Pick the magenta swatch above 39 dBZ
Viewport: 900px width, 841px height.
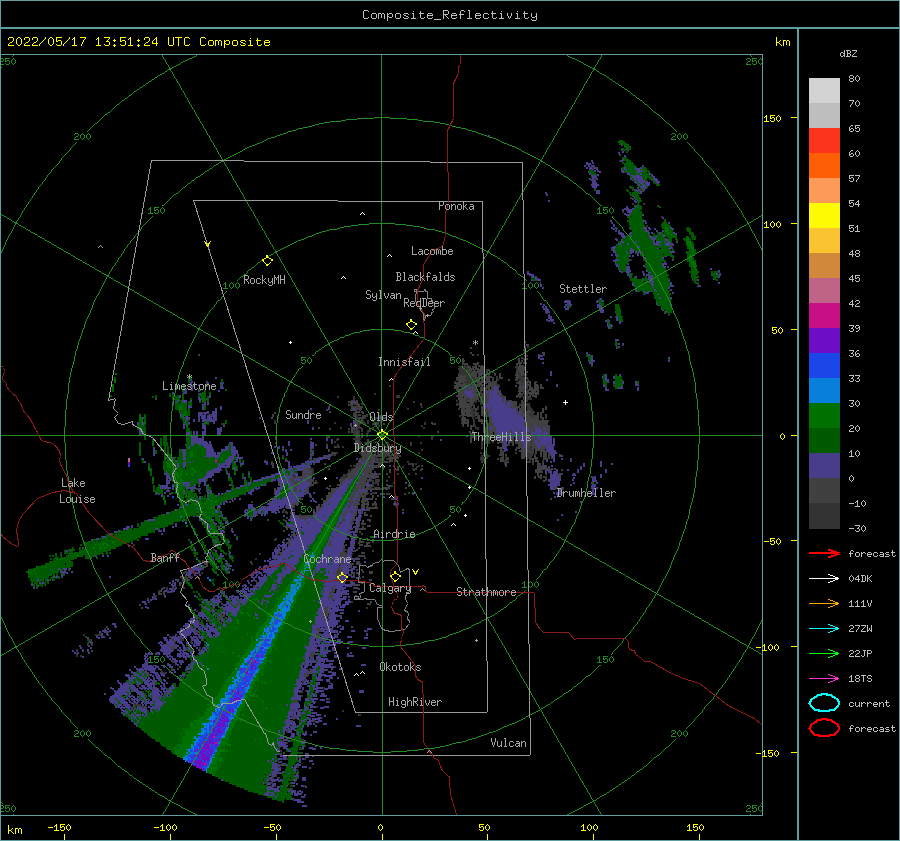click(x=824, y=316)
